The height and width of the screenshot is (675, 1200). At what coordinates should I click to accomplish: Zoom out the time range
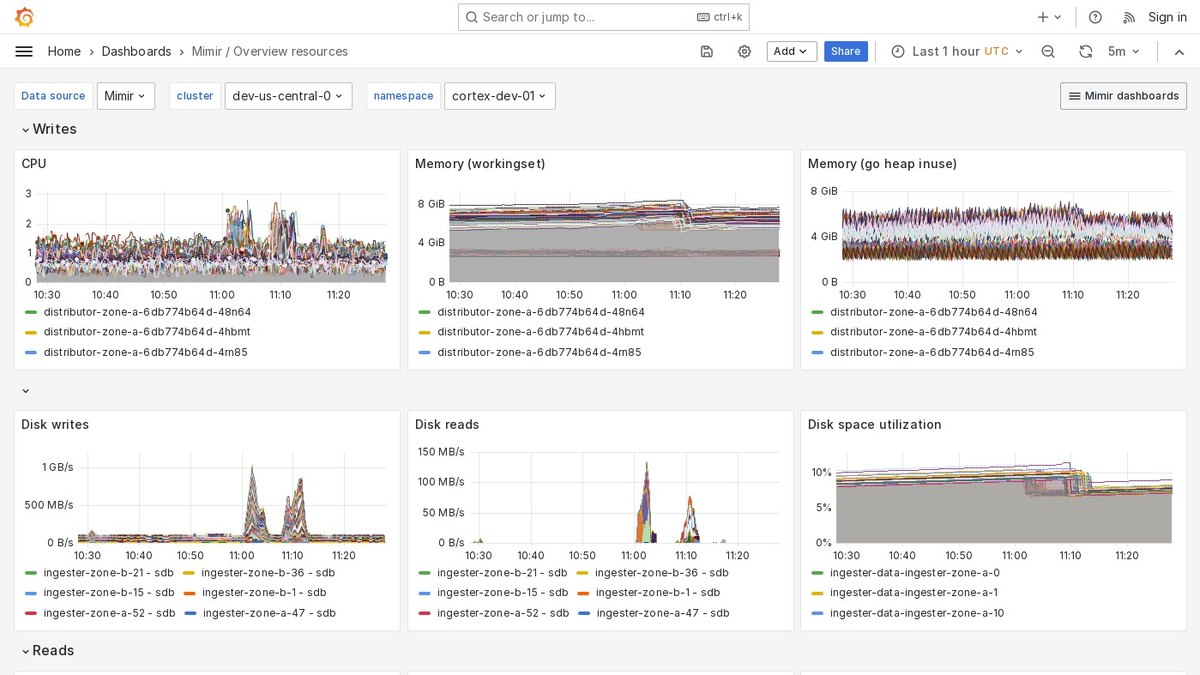pos(1048,51)
